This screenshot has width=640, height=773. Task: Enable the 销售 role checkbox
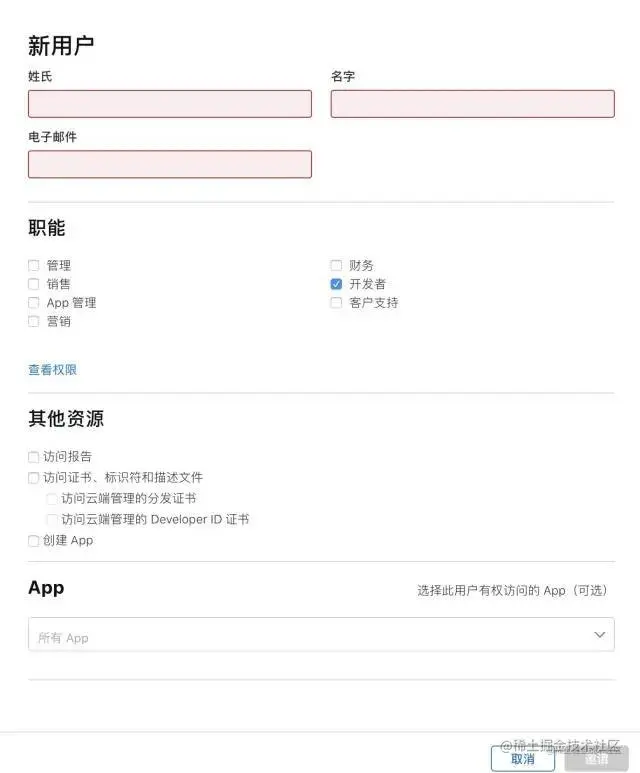pyautogui.click(x=34, y=284)
